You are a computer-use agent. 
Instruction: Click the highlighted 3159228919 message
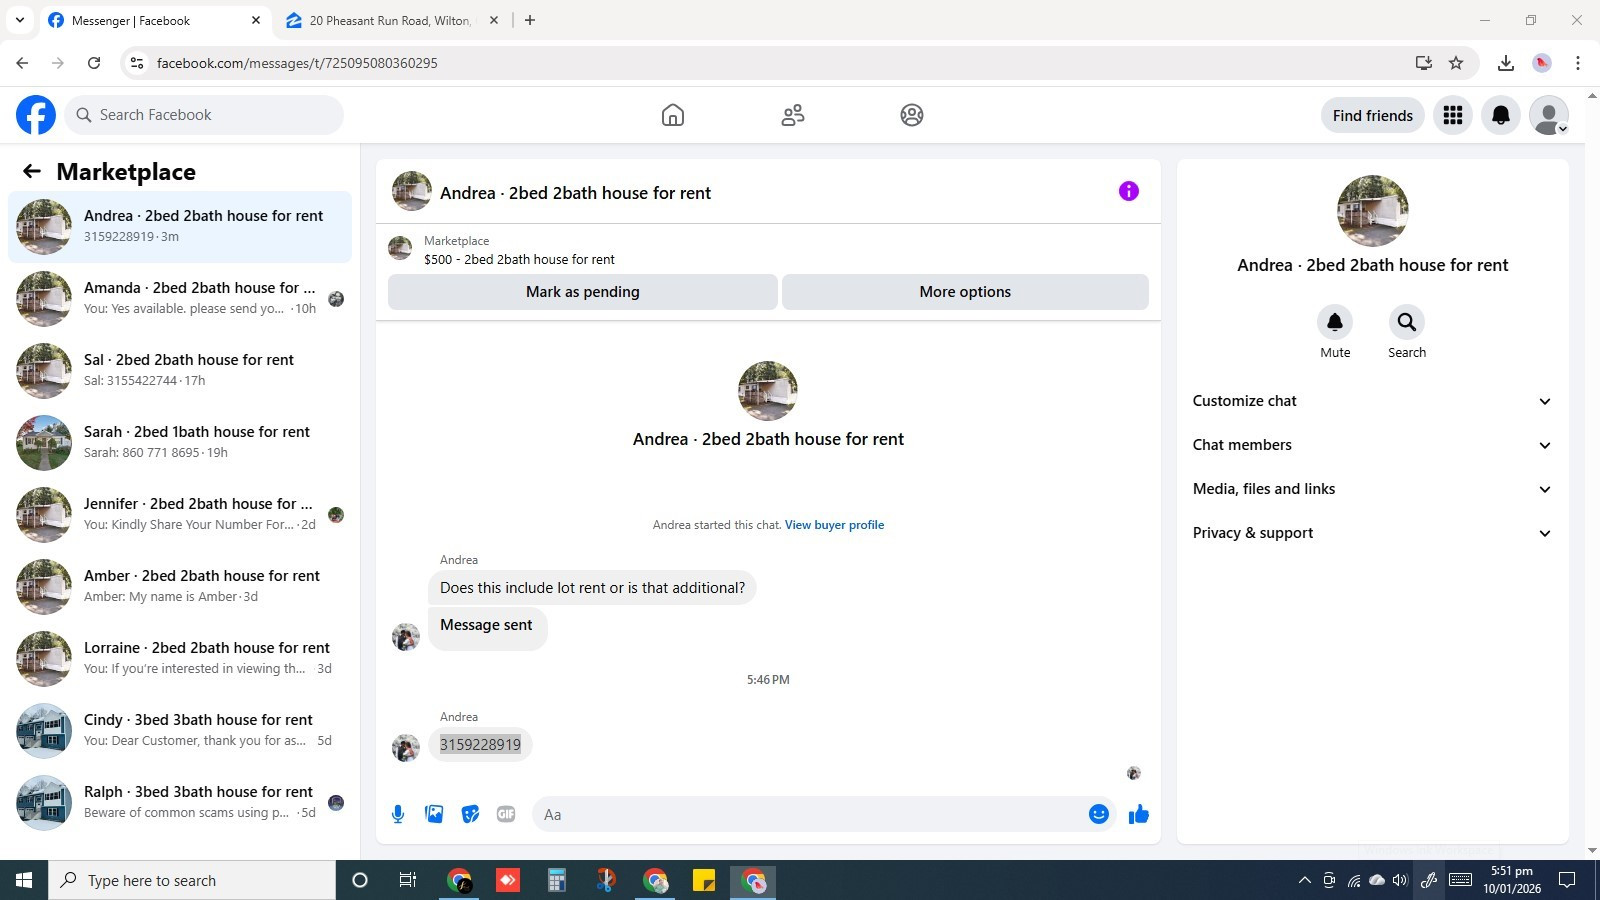pyautogui.click(x=480, y=744)
